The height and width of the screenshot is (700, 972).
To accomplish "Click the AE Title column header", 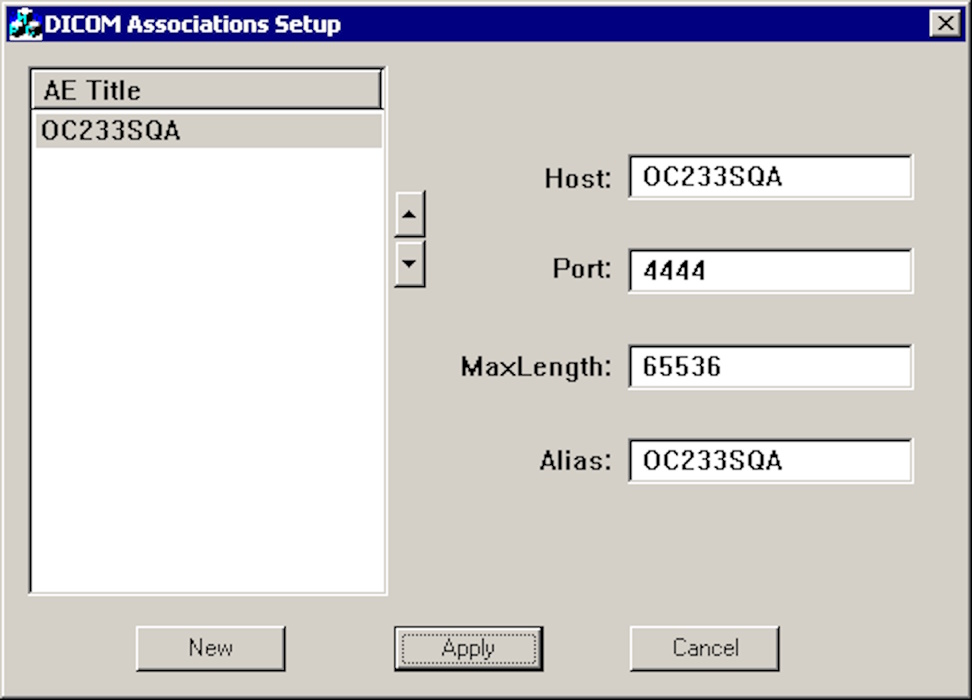I will (x=207, y=90).
